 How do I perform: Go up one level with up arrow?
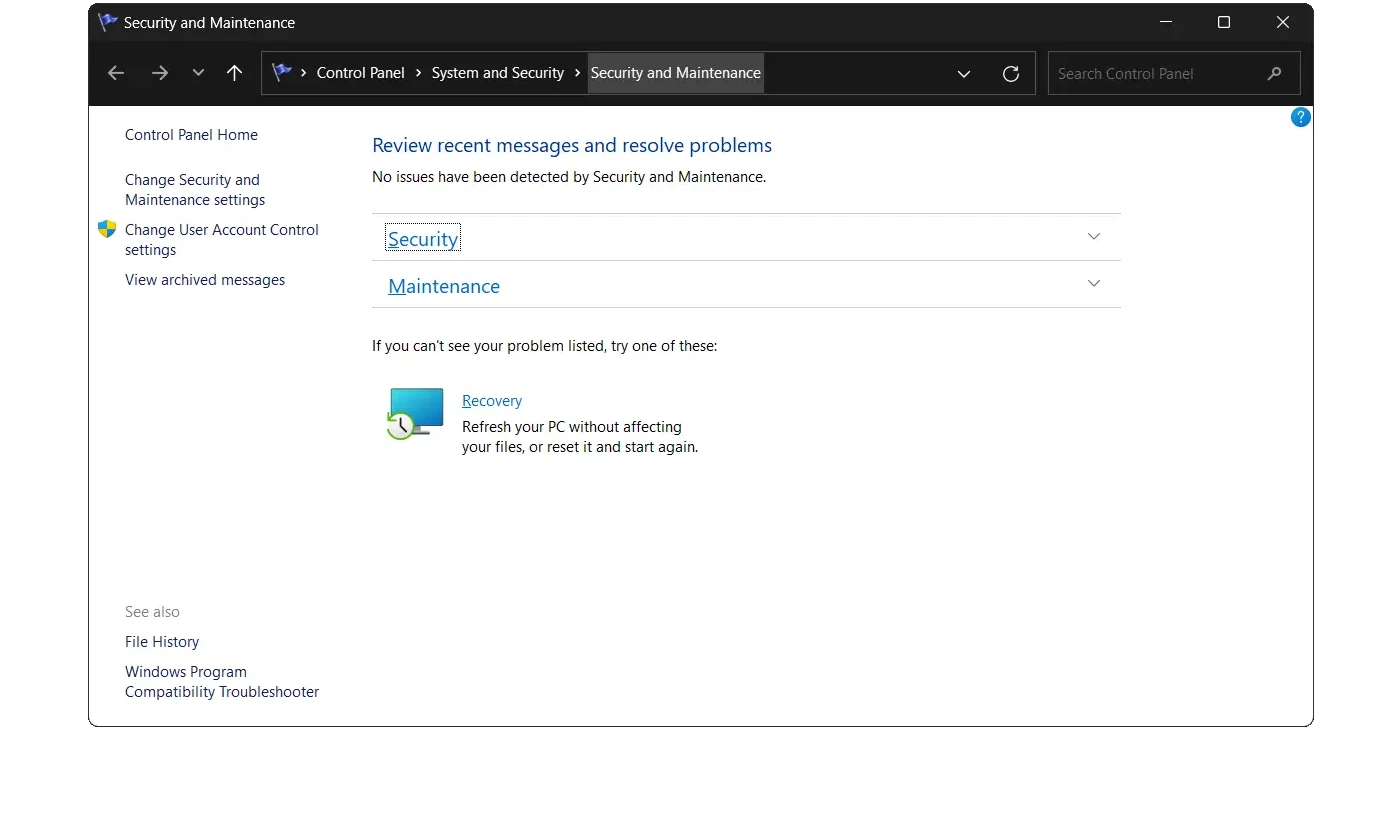[234, 73]
